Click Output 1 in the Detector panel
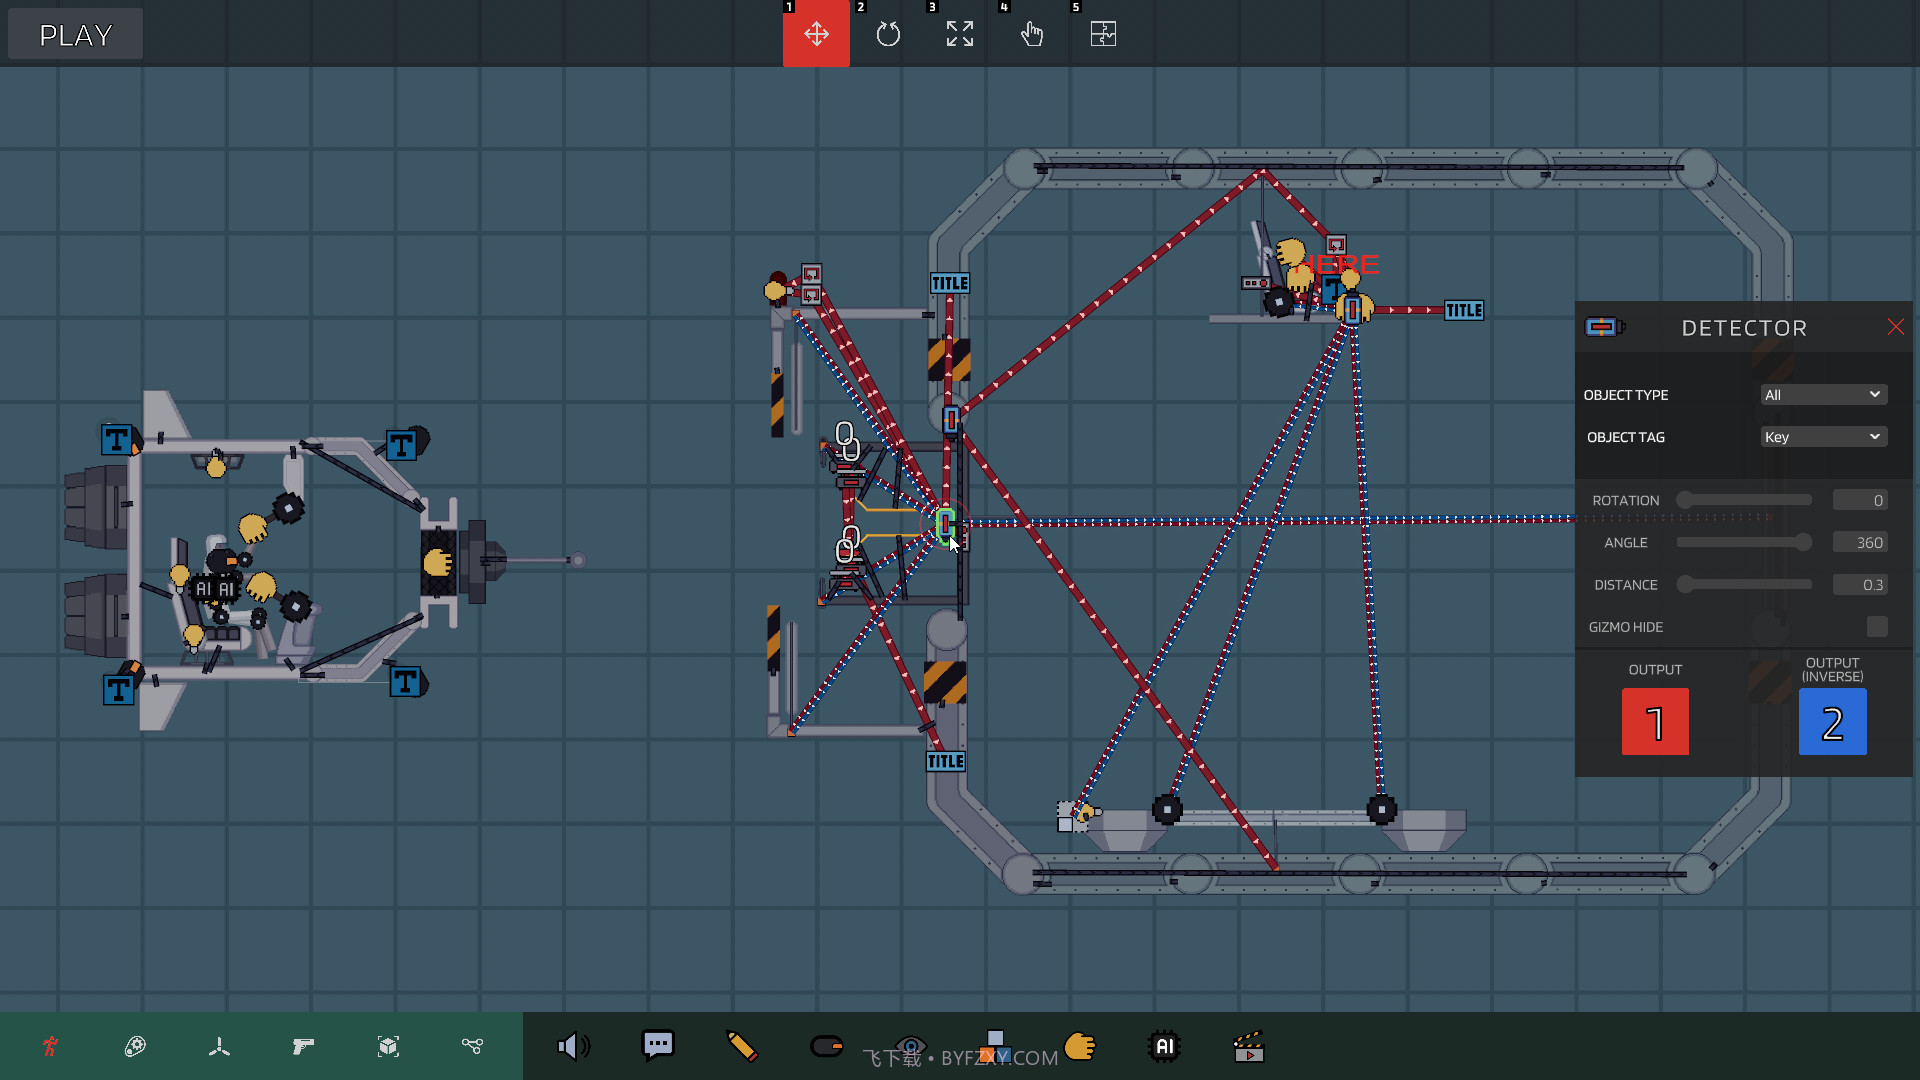 (1655, 721)
